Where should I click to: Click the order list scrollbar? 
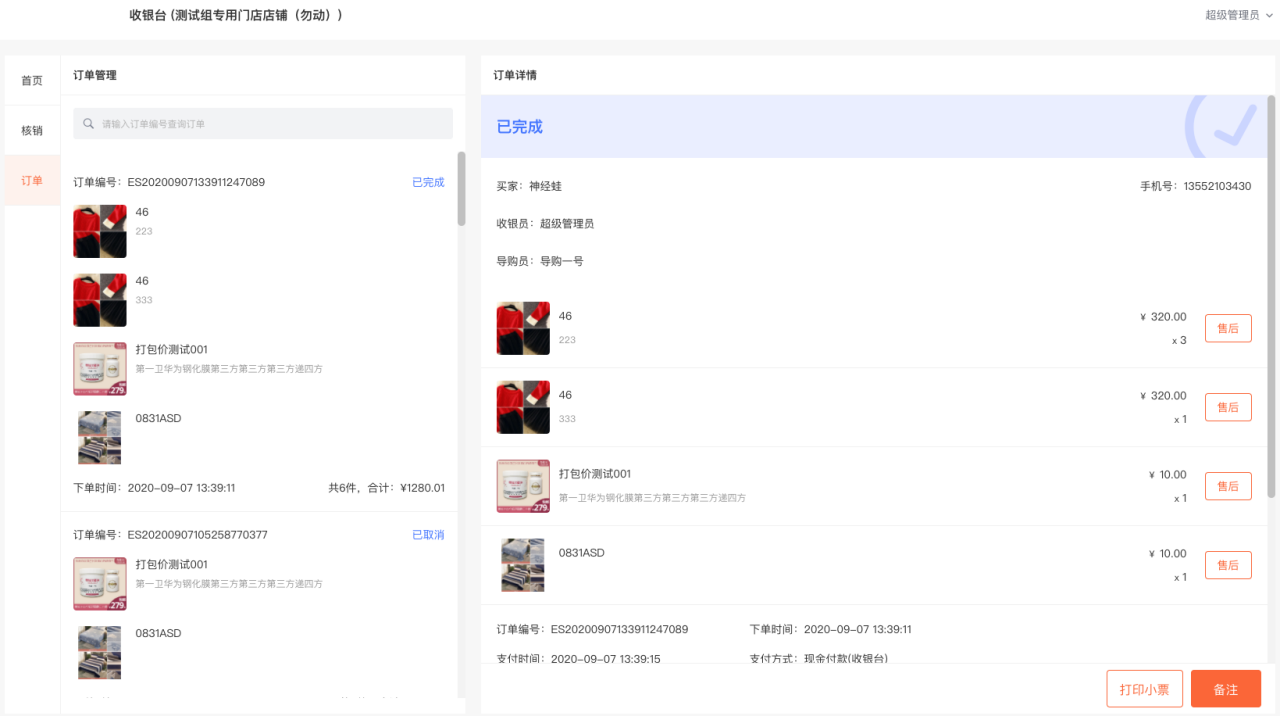tap(461, 189)
